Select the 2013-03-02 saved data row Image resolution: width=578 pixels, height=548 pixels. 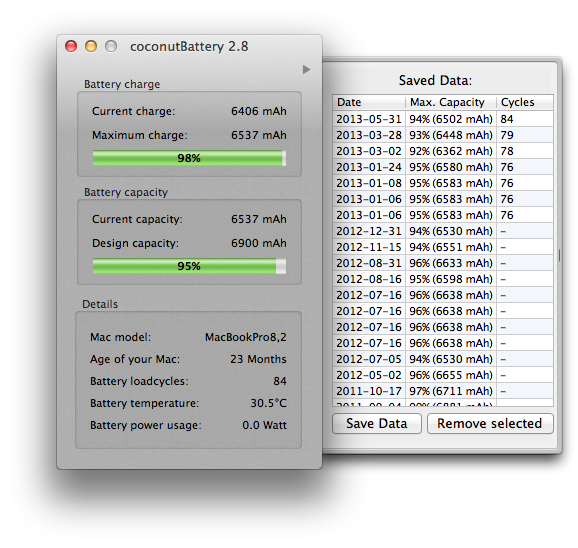point(443,151)
